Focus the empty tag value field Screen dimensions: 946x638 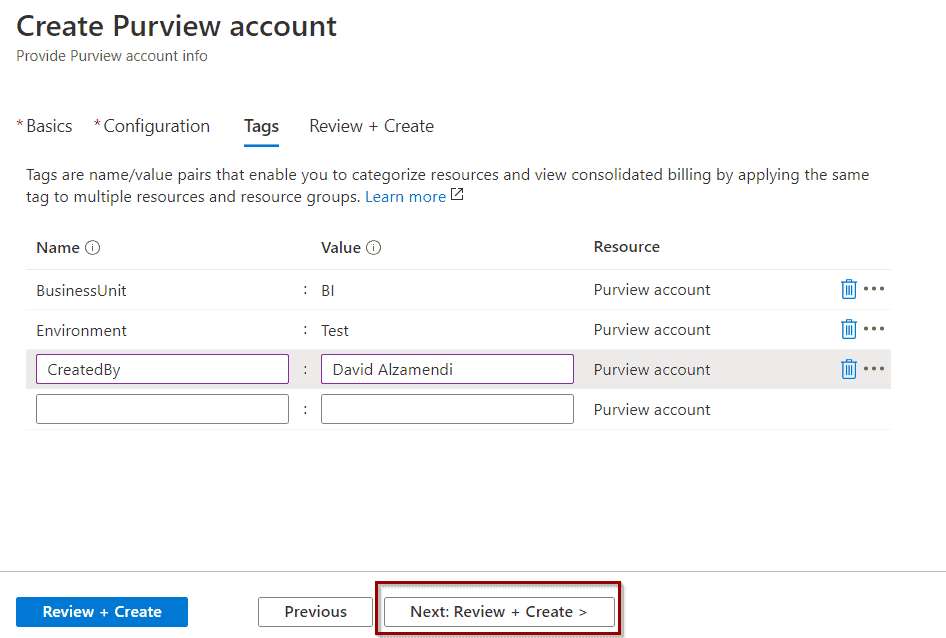pyautogui.click(x=447, y=409)
